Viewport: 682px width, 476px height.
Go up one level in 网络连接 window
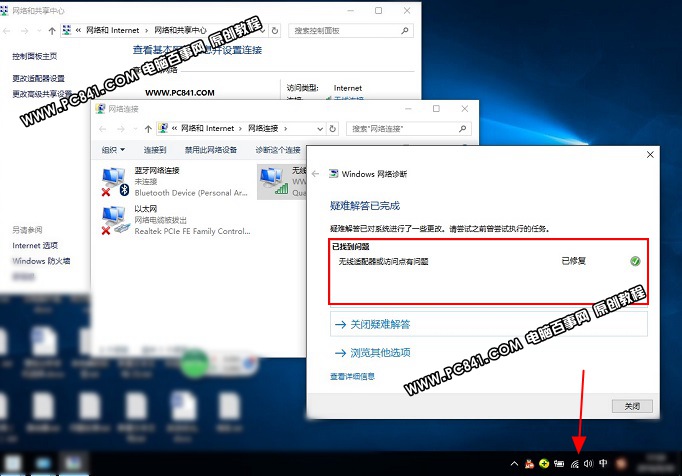pyautogui.click(x=148, y=129)
